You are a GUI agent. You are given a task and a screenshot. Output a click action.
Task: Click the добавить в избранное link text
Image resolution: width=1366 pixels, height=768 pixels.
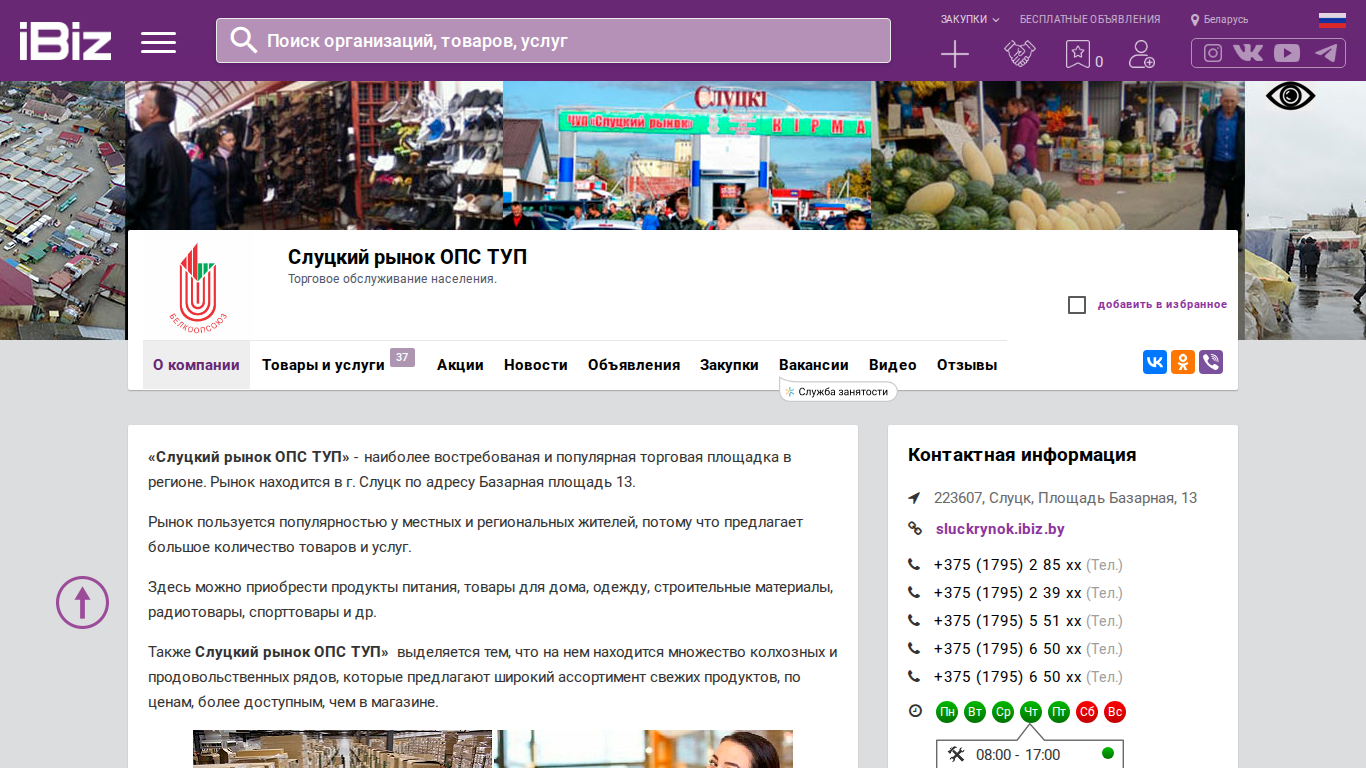click(x=1162, y=305)
